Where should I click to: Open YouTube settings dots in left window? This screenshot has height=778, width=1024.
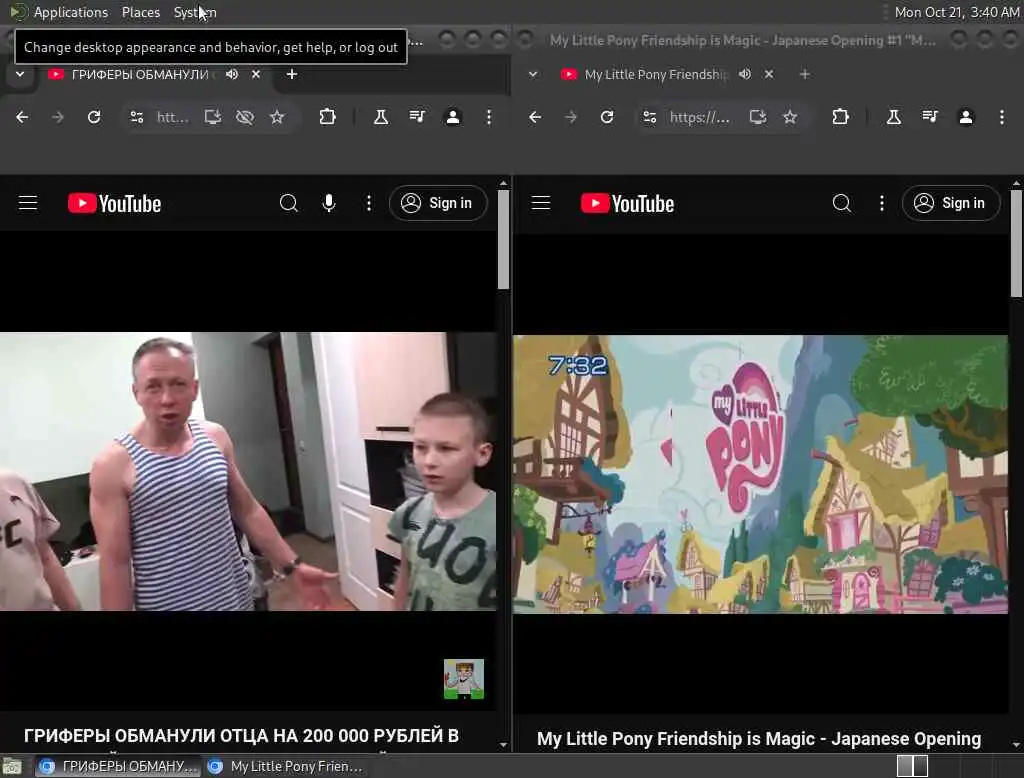click(x=369, y=203)
